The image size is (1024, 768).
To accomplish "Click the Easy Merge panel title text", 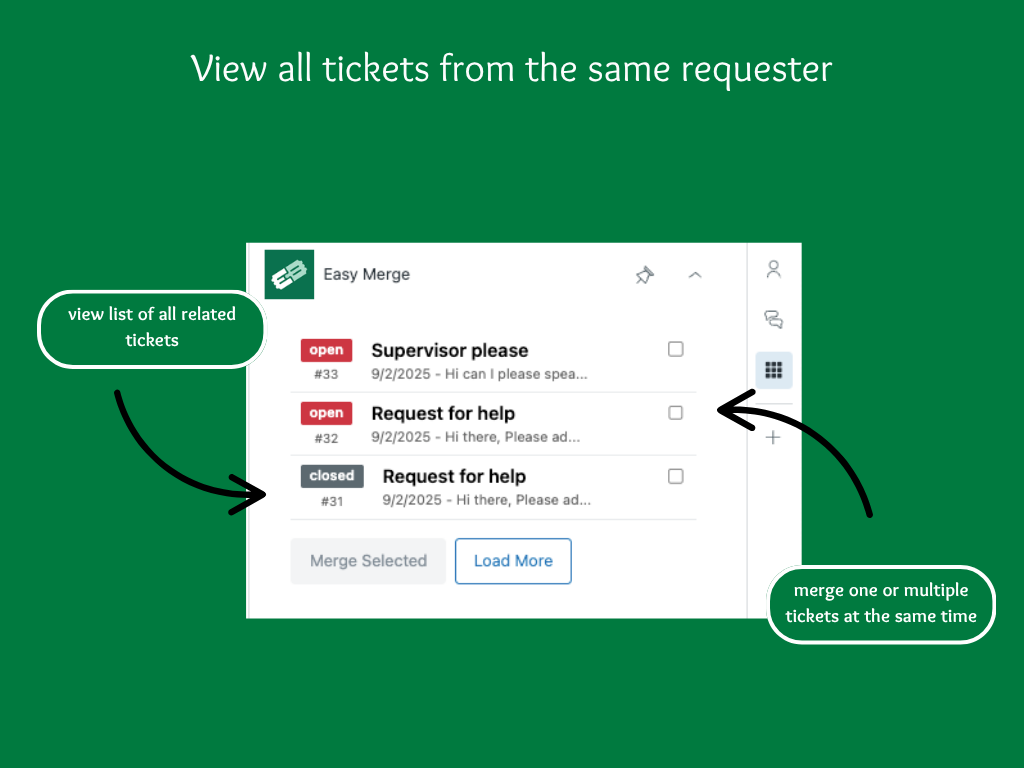I will [x=367, y=274].
